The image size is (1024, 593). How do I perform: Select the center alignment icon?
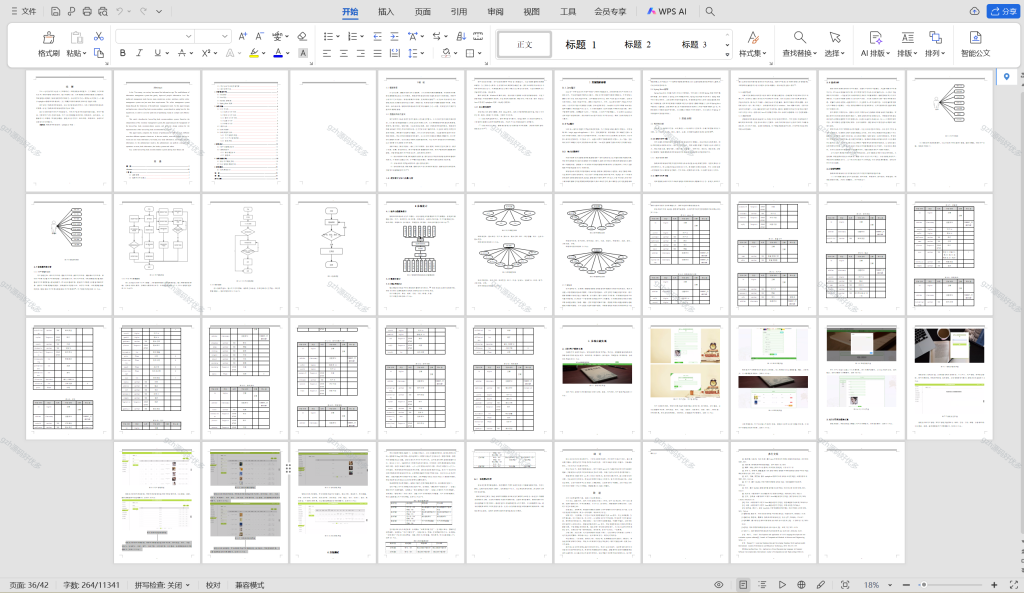coord(344,53)
